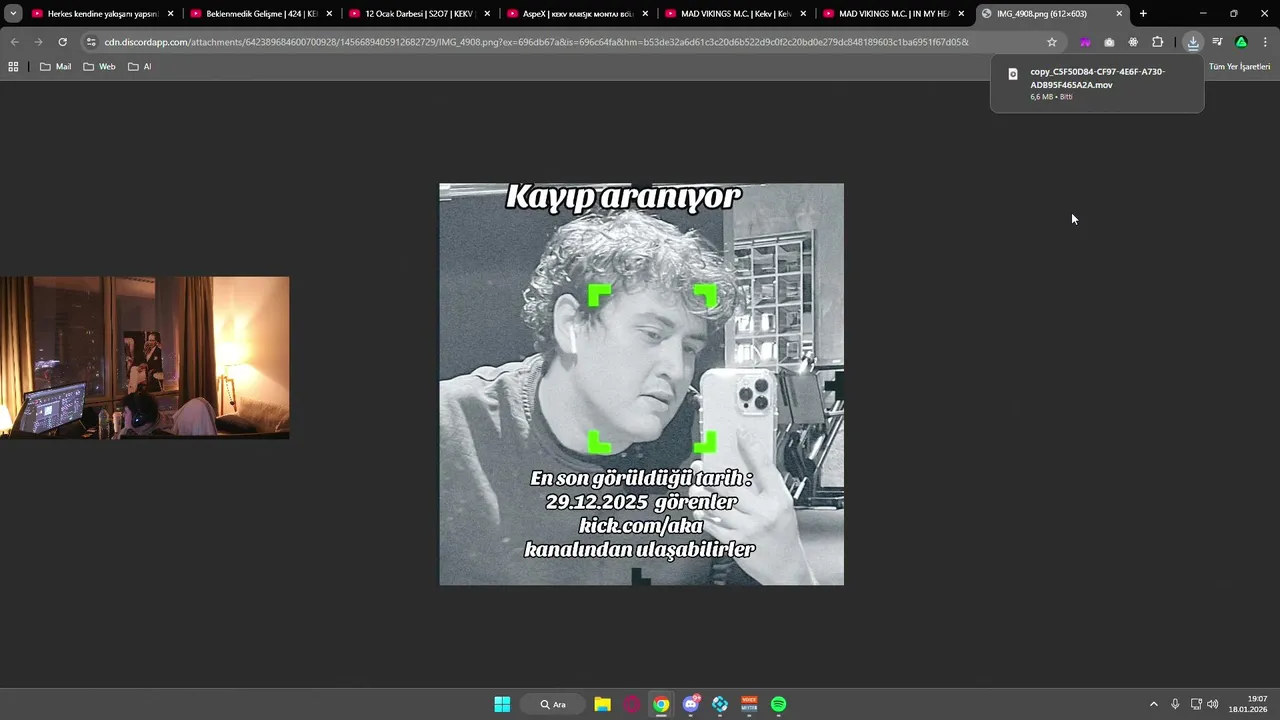Click the downloaded file's icon in downloads popup
1280x720 pixels.
[x=1012, y=74]
